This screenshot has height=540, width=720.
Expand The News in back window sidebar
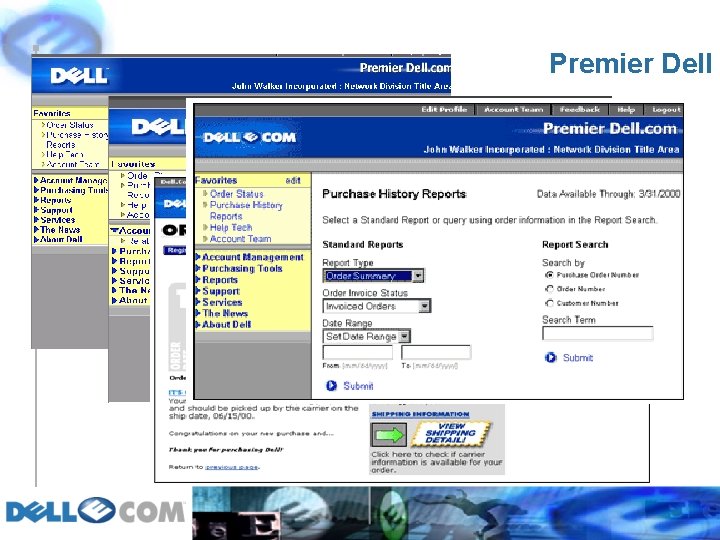(56, 230)
